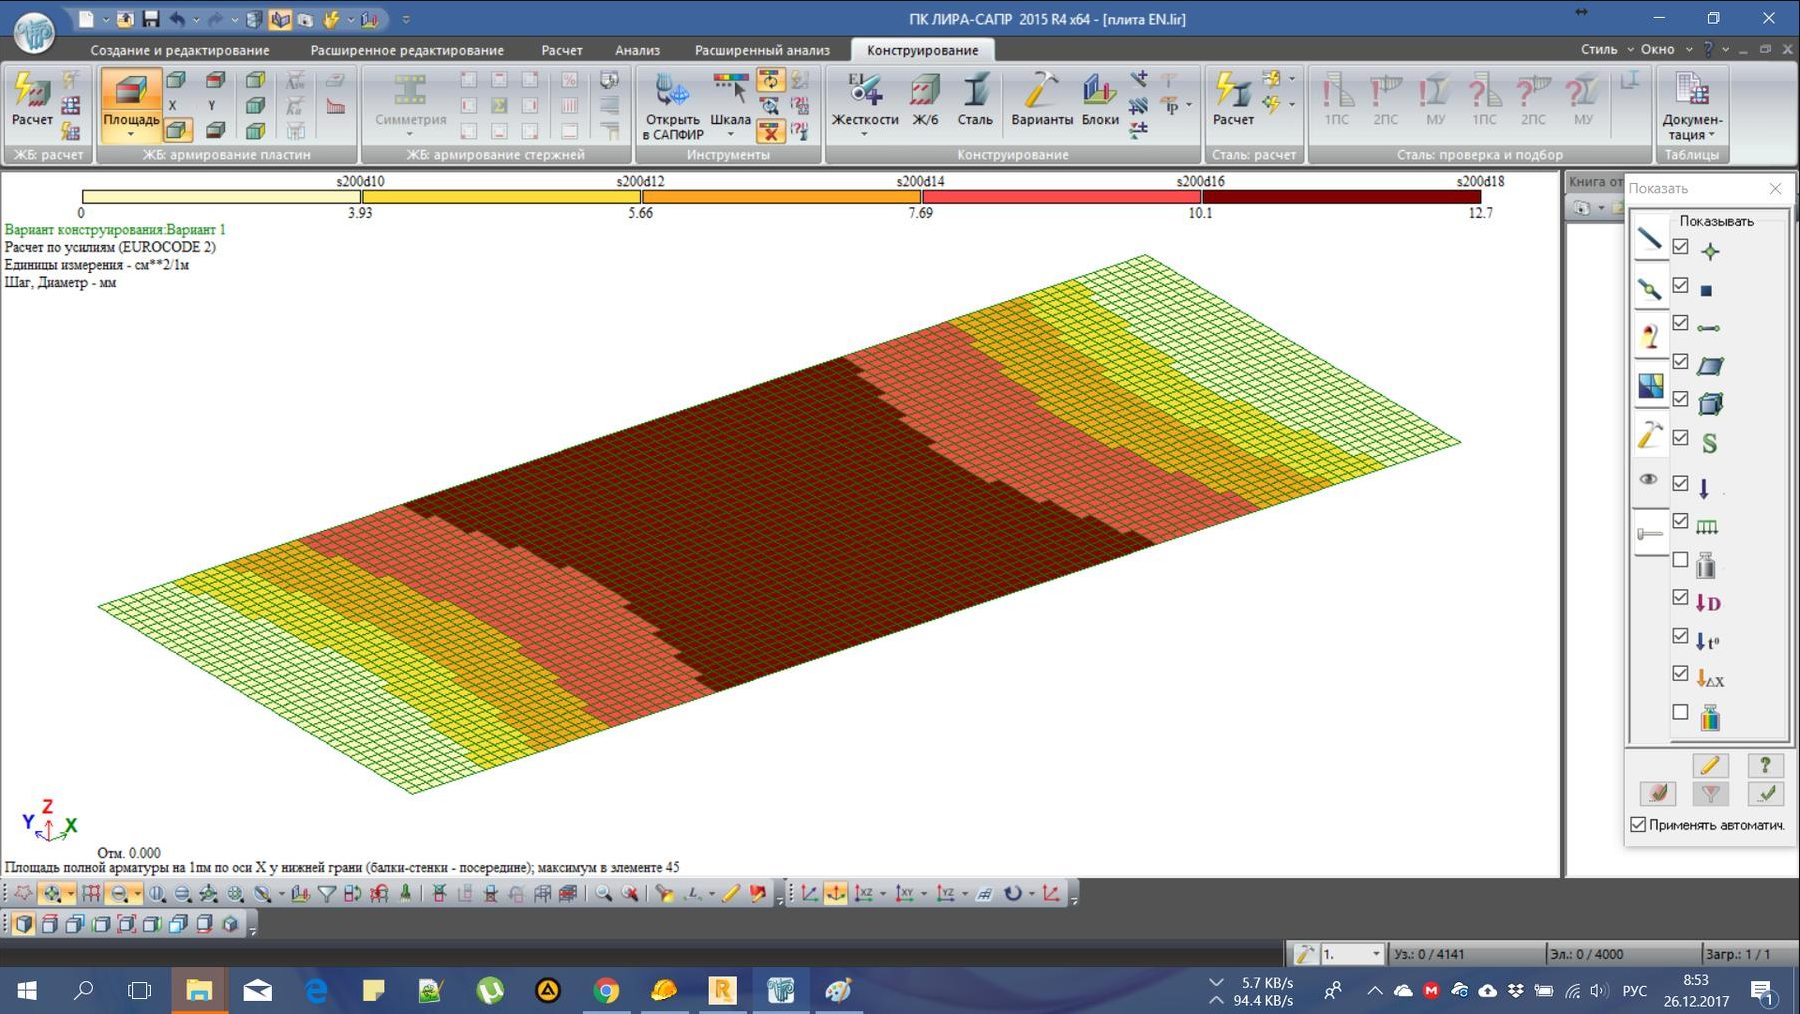1800x1014 pixels.
Task: Click the dark red s200d18 scale segment
Action: [1340, 198]
